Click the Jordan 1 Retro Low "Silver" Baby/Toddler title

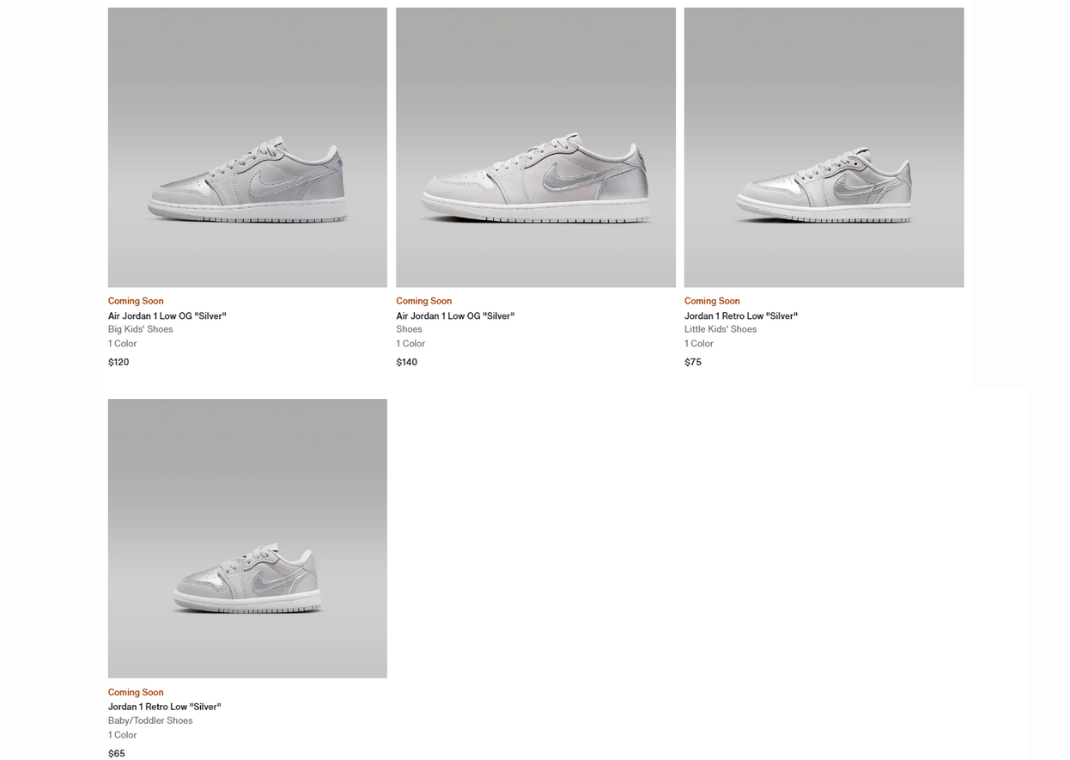pos(164,707)
